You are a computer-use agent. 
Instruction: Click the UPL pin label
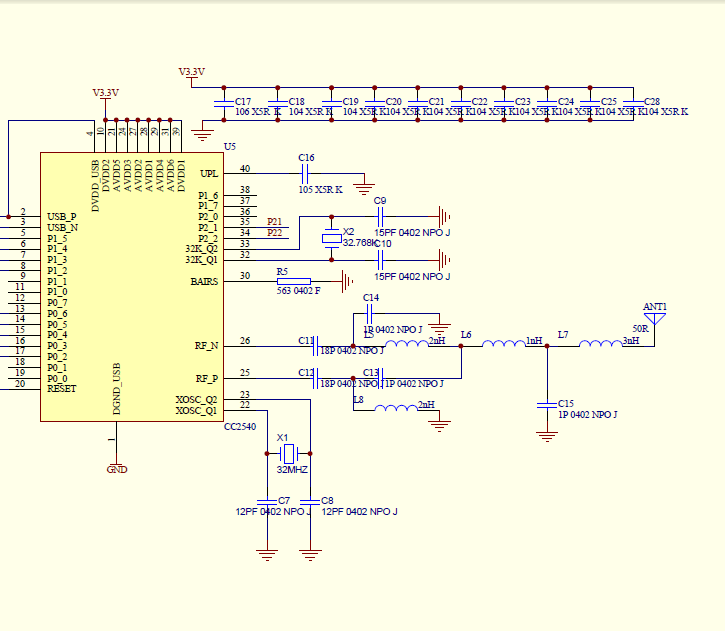click(209, 174)
